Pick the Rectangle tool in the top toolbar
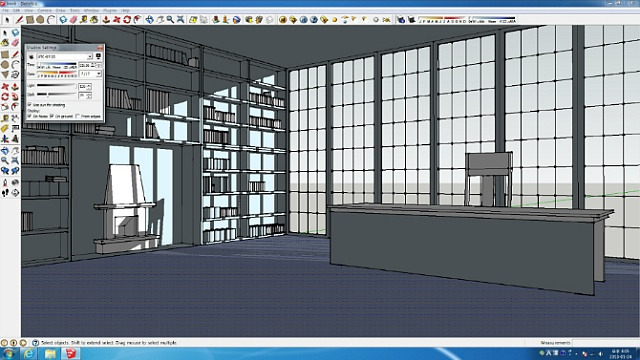This screenshot has width=640, height=360. click(x=30, y=19)
